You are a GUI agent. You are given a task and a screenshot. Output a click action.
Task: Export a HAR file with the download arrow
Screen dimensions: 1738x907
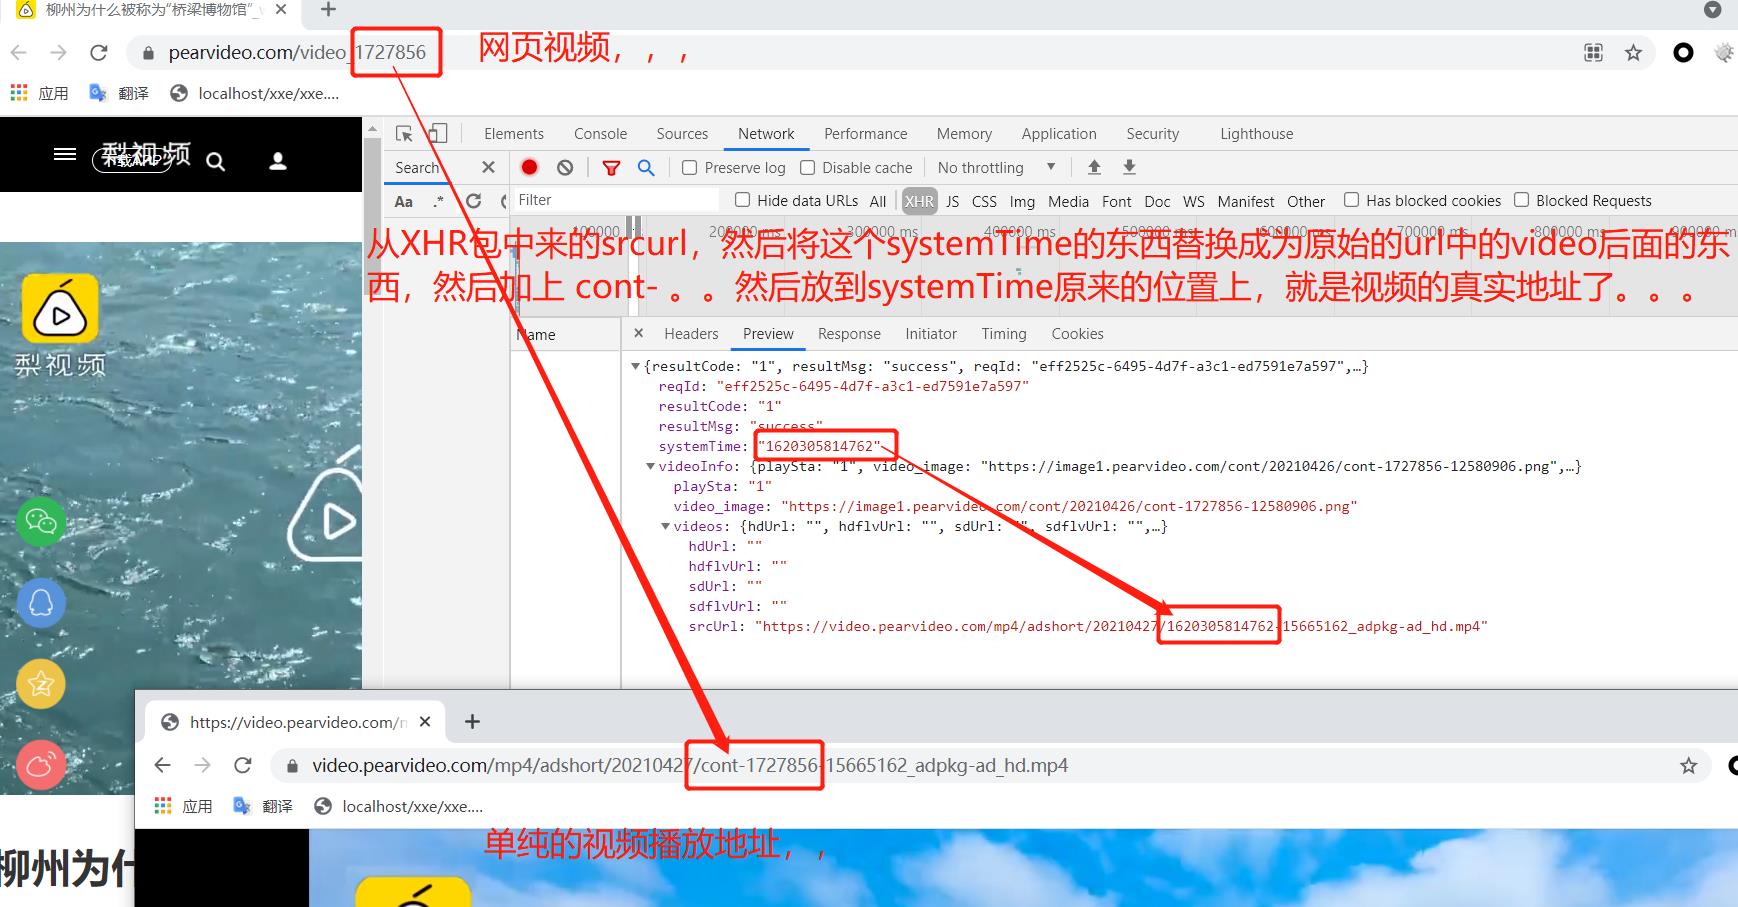[x=1129, y=167]
